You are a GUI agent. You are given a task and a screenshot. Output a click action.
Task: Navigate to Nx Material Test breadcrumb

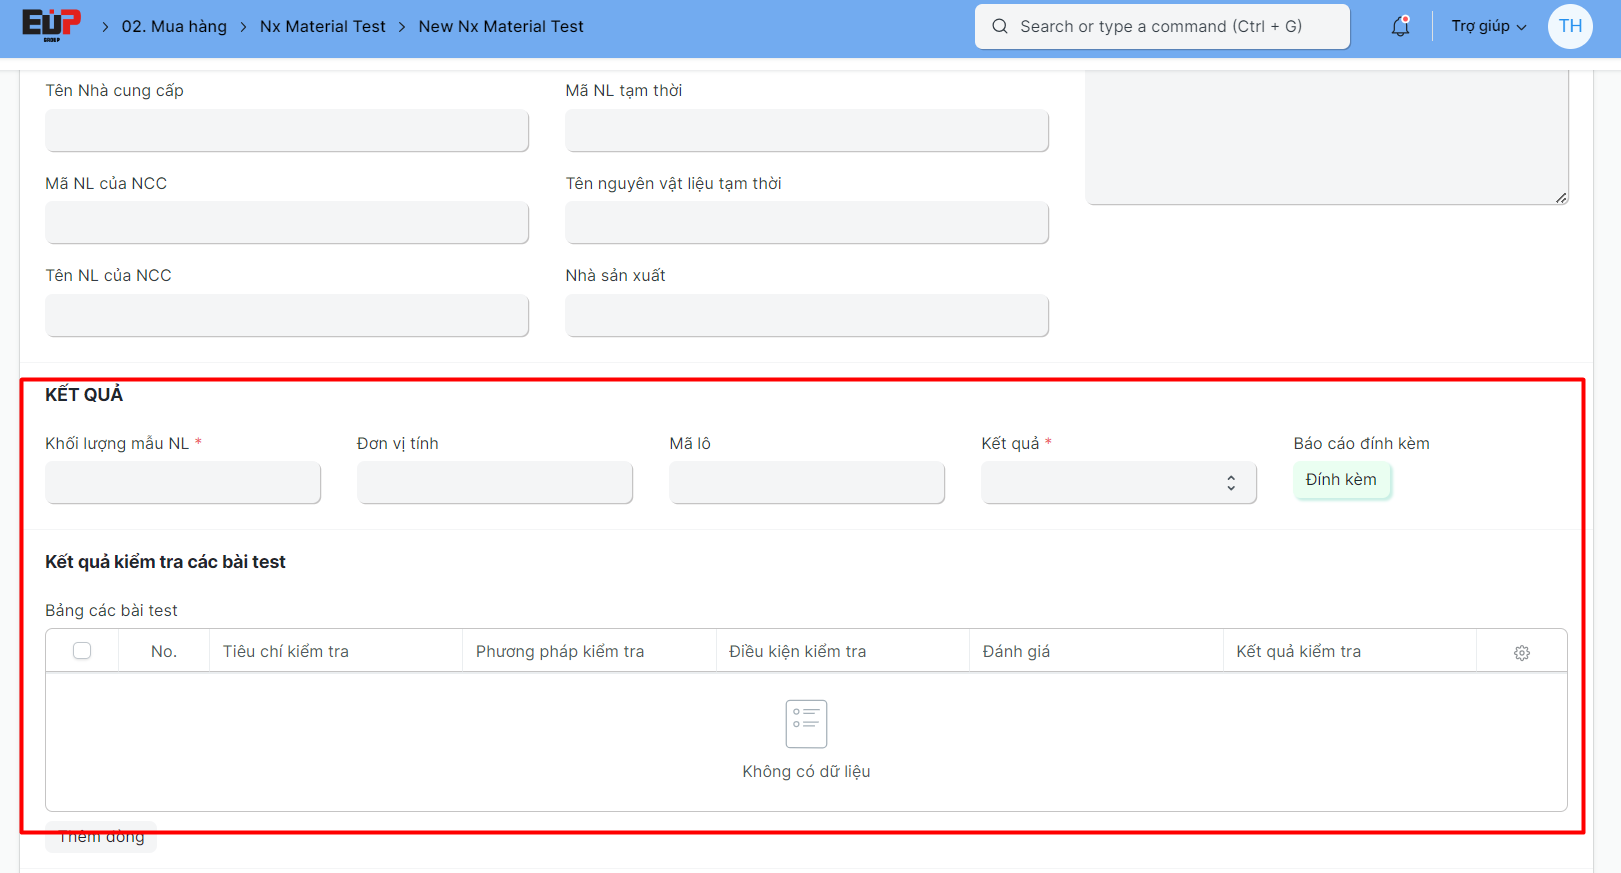322,27
